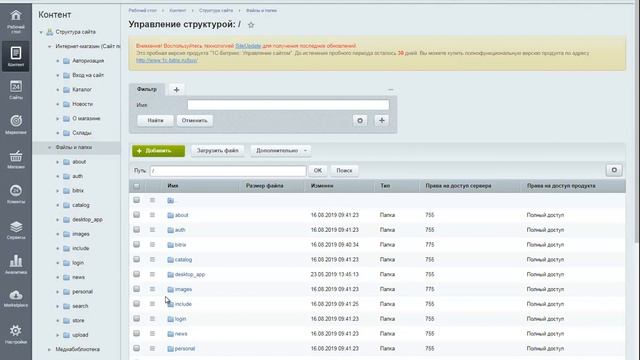Open the actions menu for news row
The width and height of the screenshot is (640, 360).
[152, 333]
